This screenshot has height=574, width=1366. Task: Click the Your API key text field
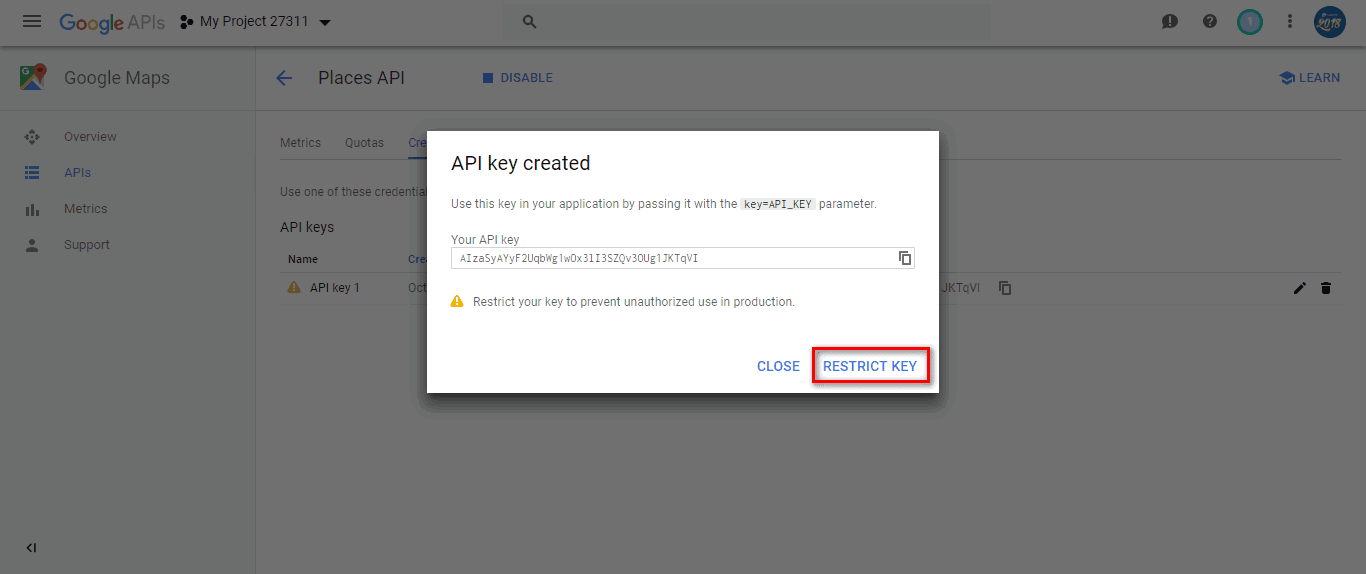coord(670,258)
